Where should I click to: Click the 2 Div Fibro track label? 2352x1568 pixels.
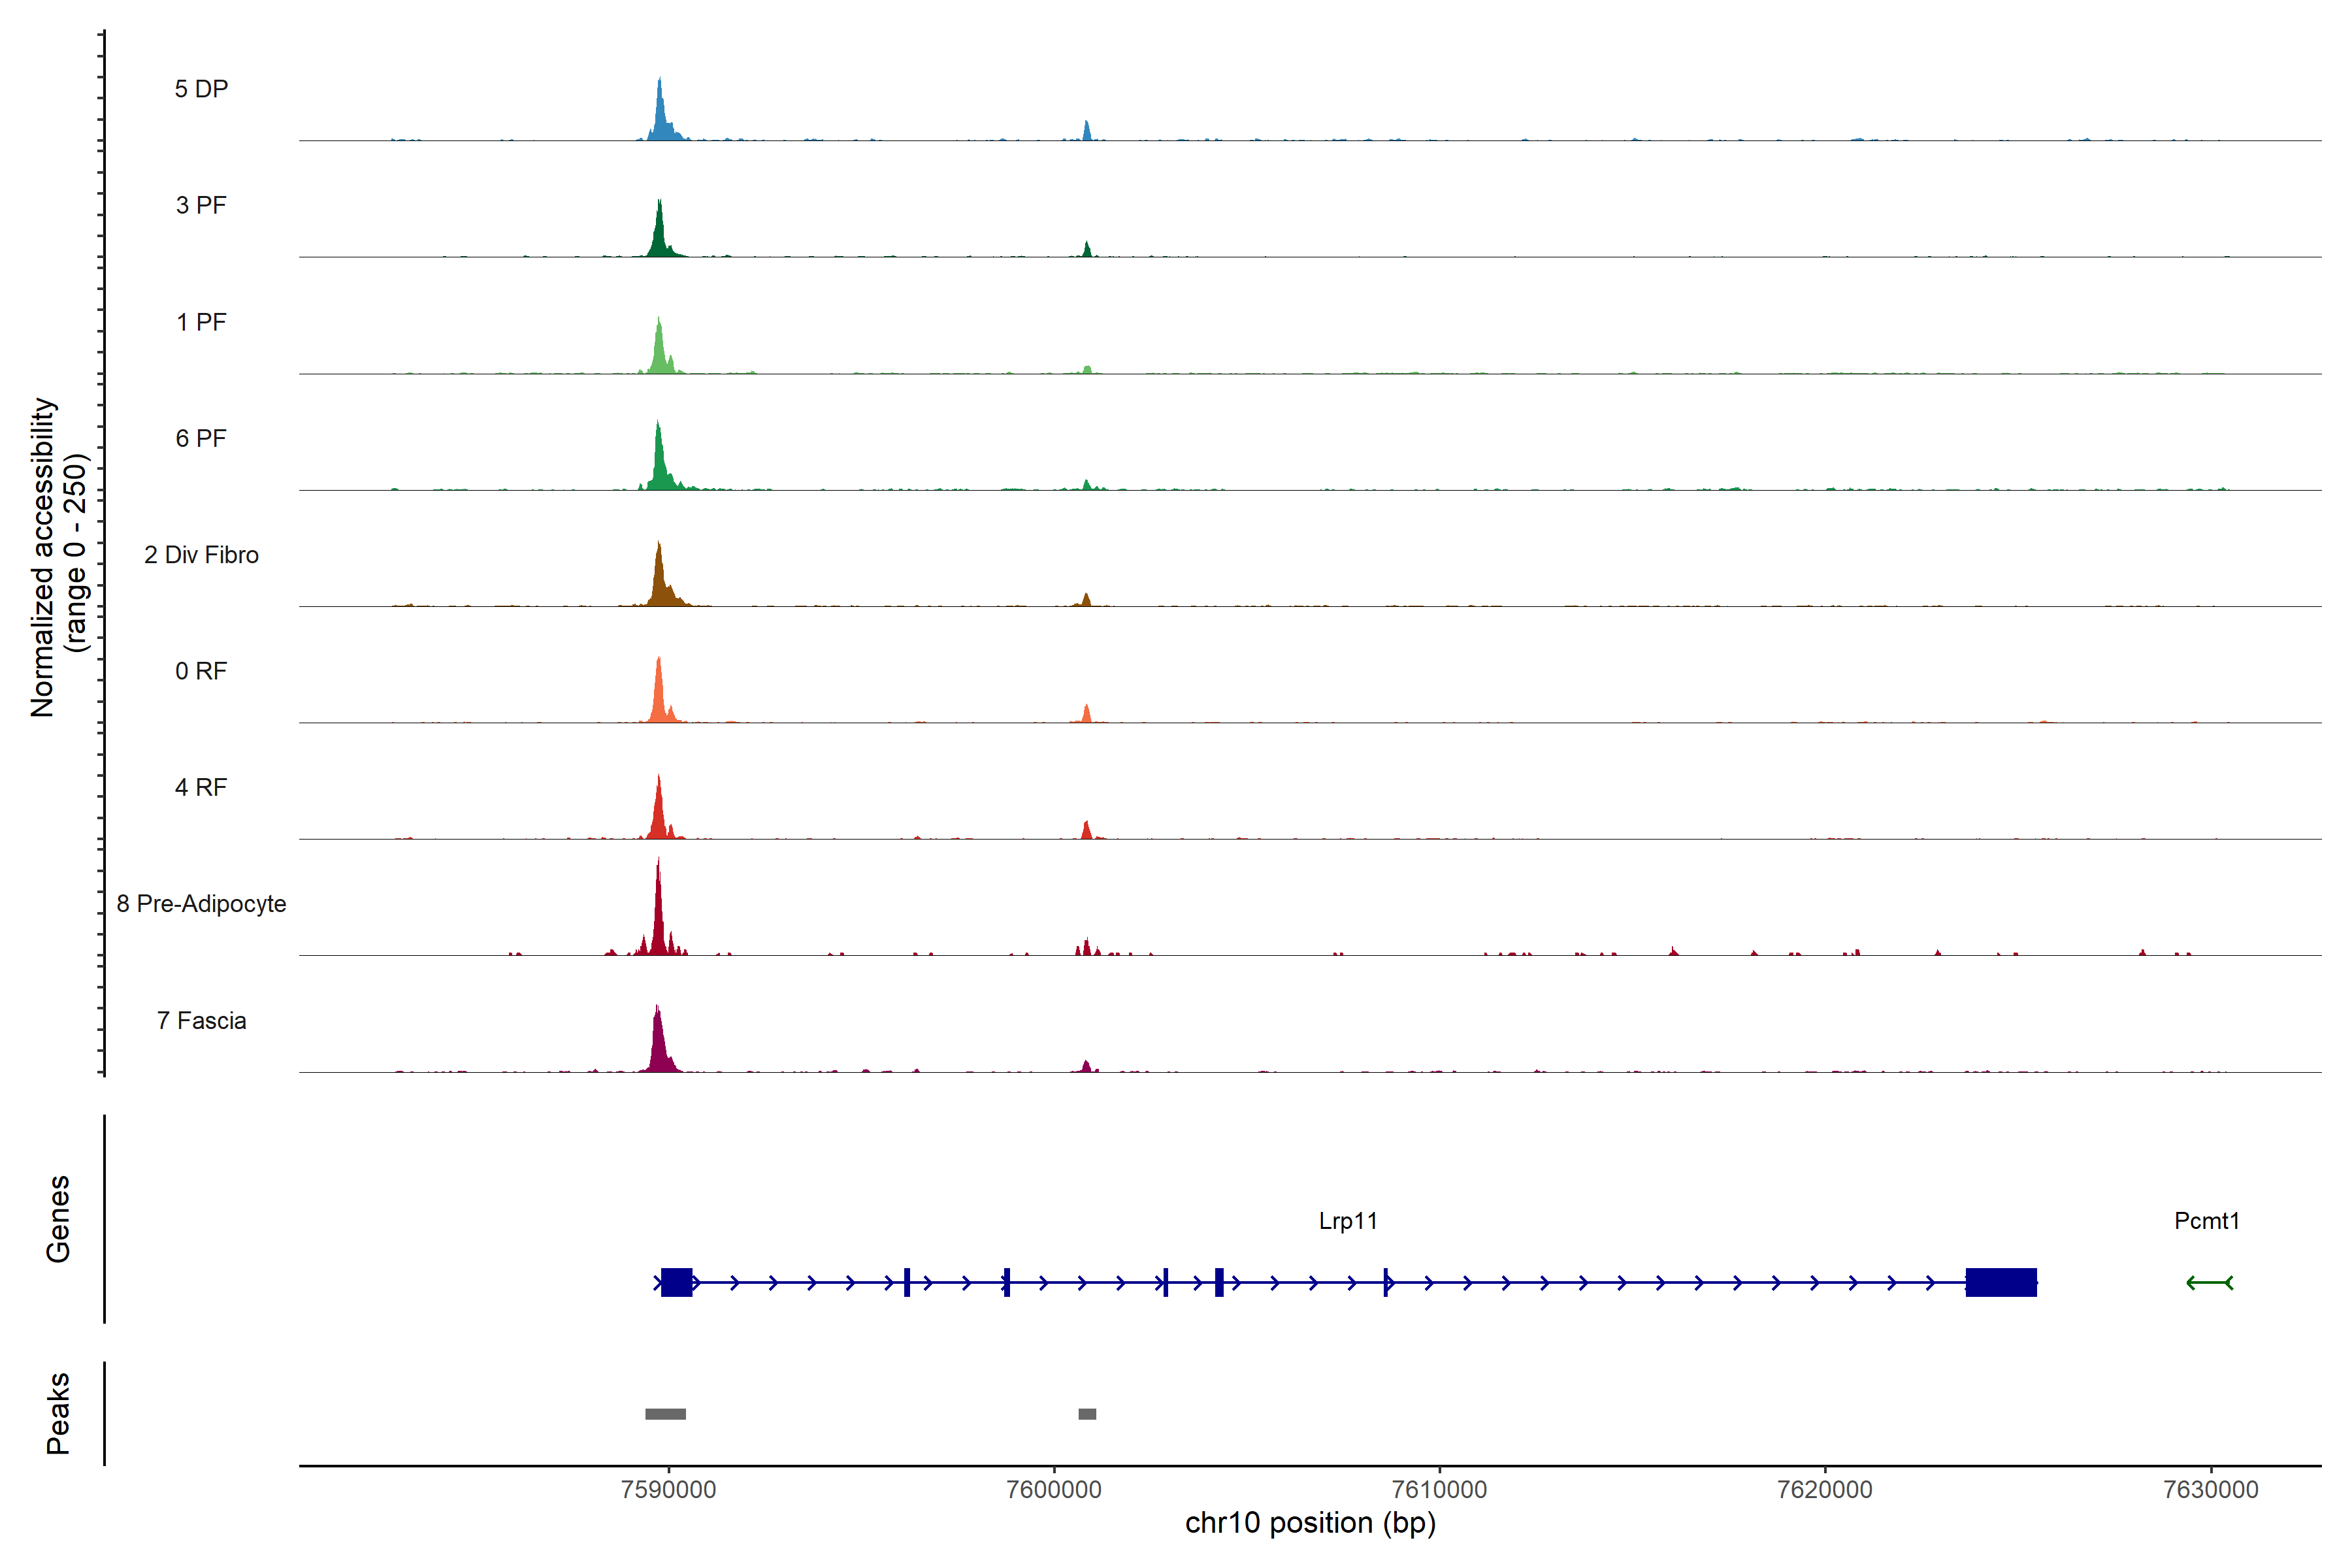click(201, 554)
